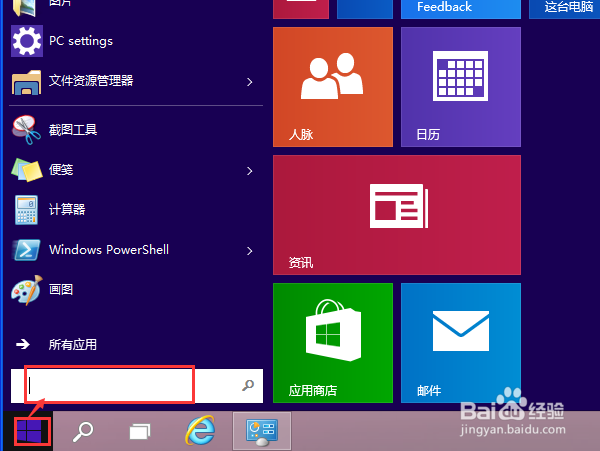
Task: Launch 截图工具 scissors icon
Action: [x=26, y=130]
